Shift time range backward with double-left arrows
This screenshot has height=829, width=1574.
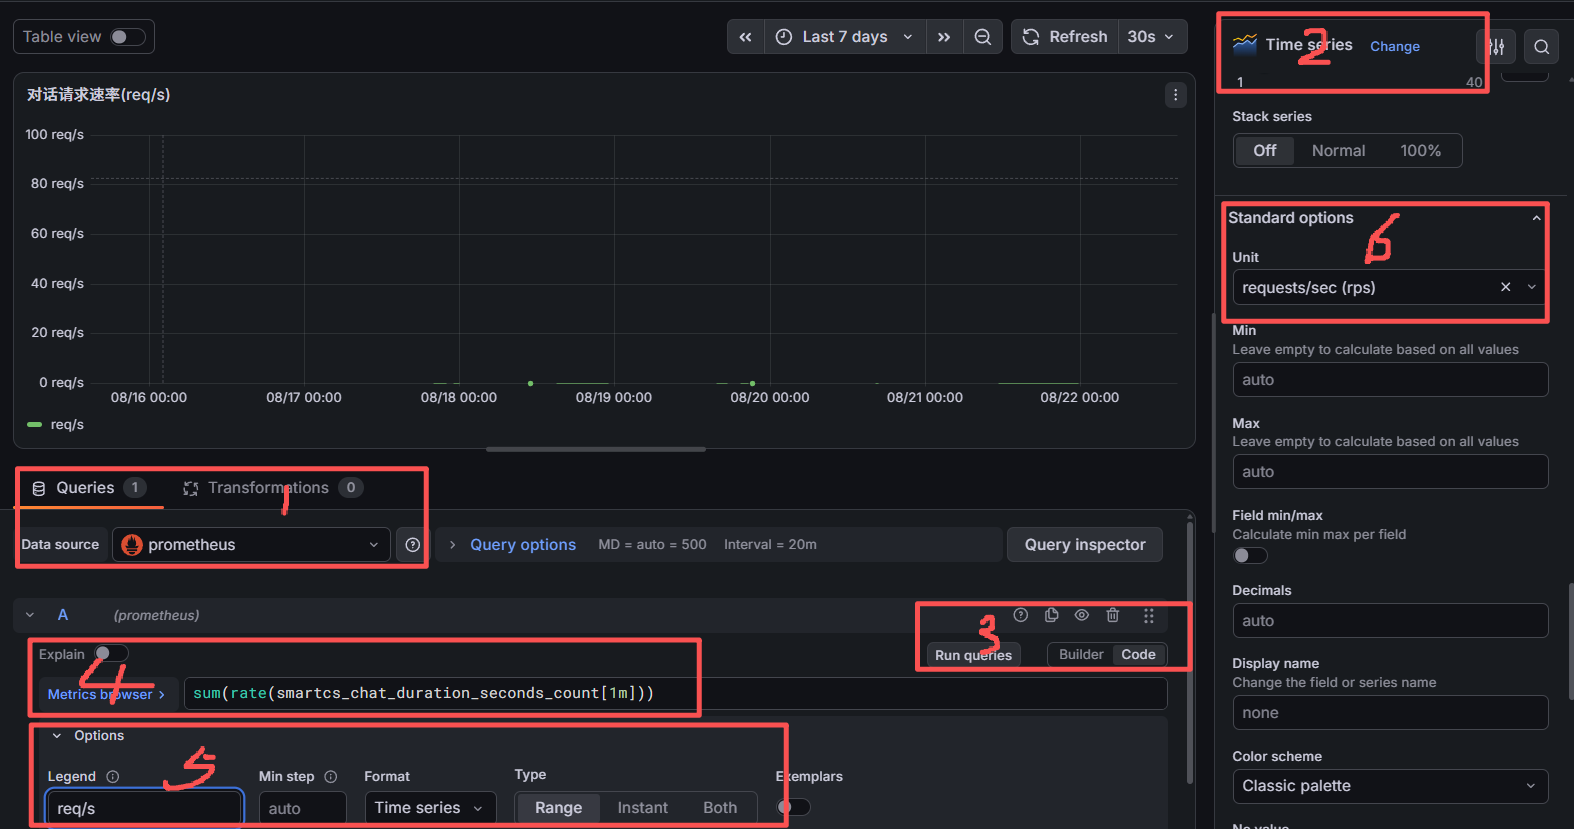pyautogui.click(x=745, y=37)
